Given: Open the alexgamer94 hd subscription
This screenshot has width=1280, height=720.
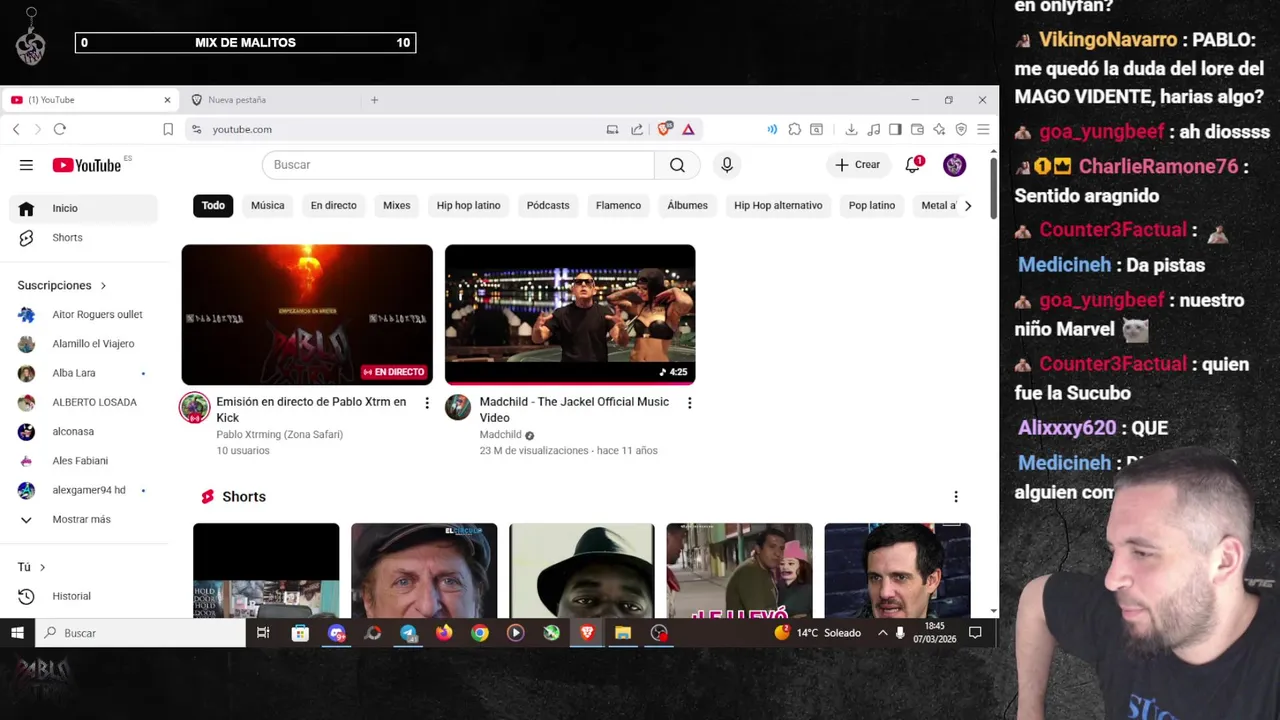Looking at the screenshot, I should 84,490.
